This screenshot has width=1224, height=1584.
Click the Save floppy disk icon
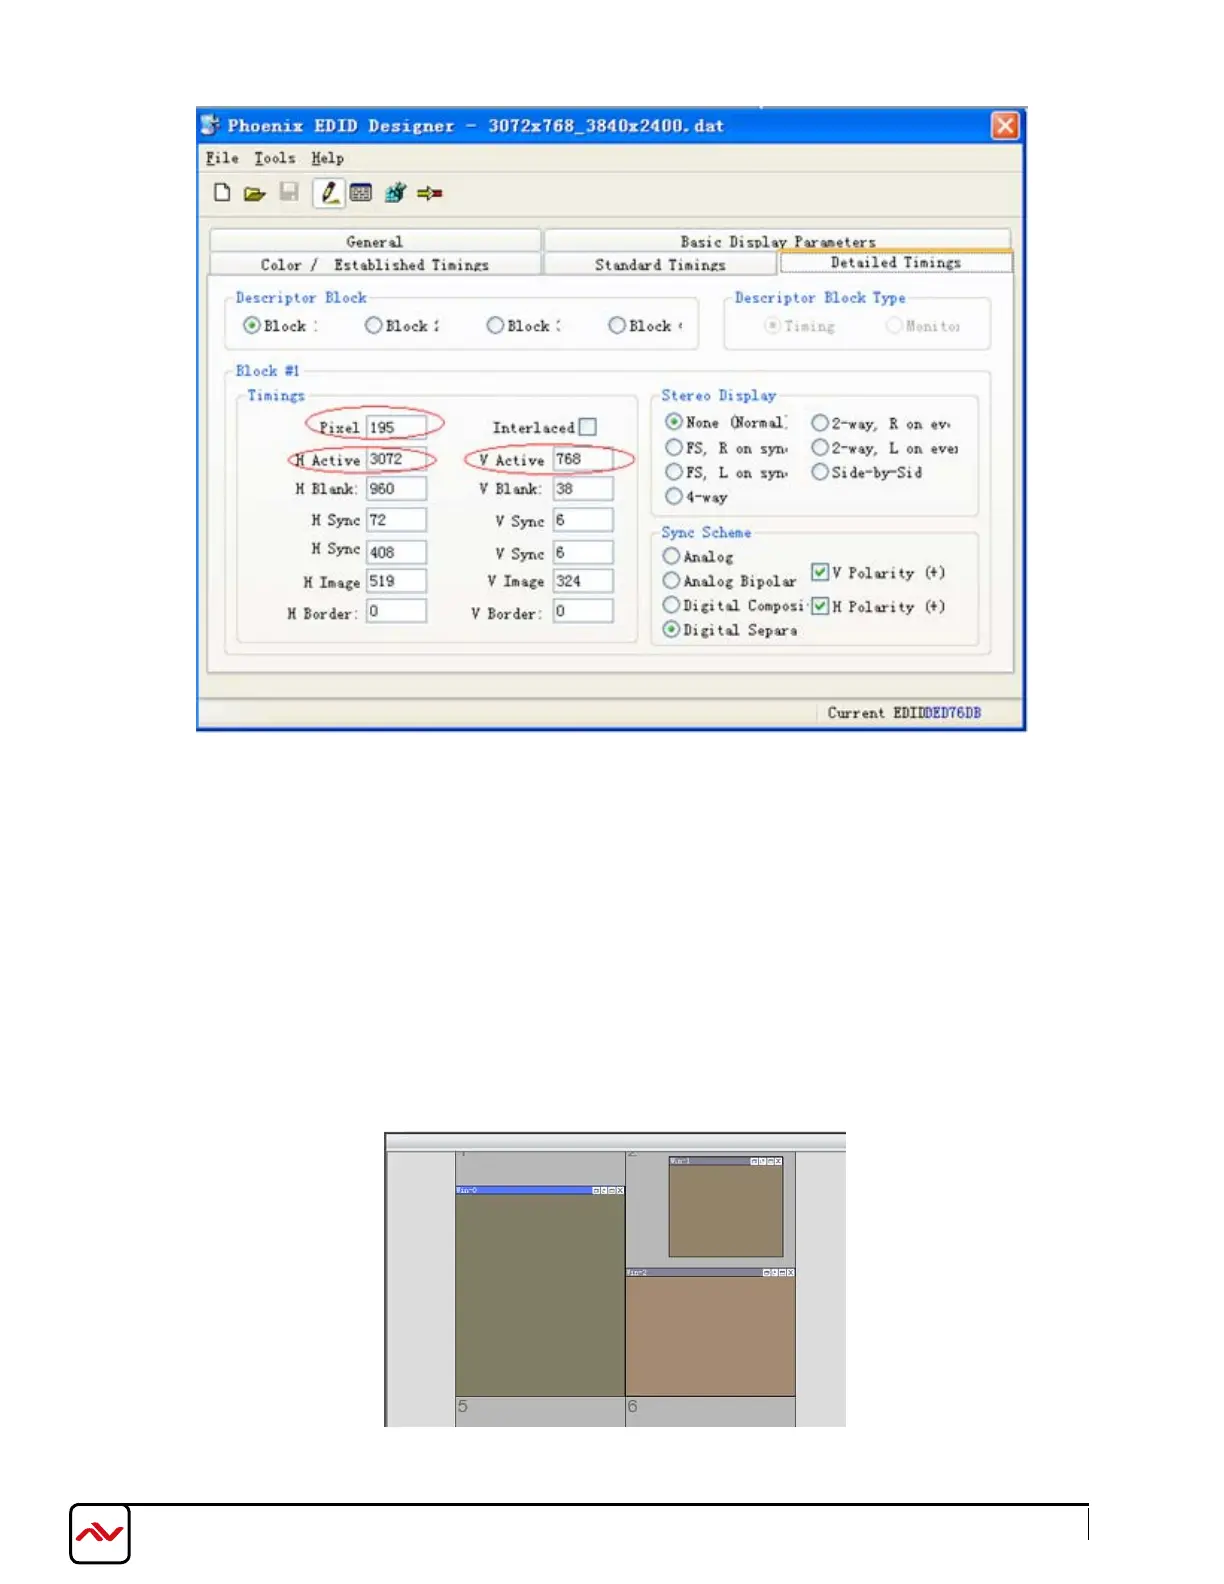(x=289, y=192)
